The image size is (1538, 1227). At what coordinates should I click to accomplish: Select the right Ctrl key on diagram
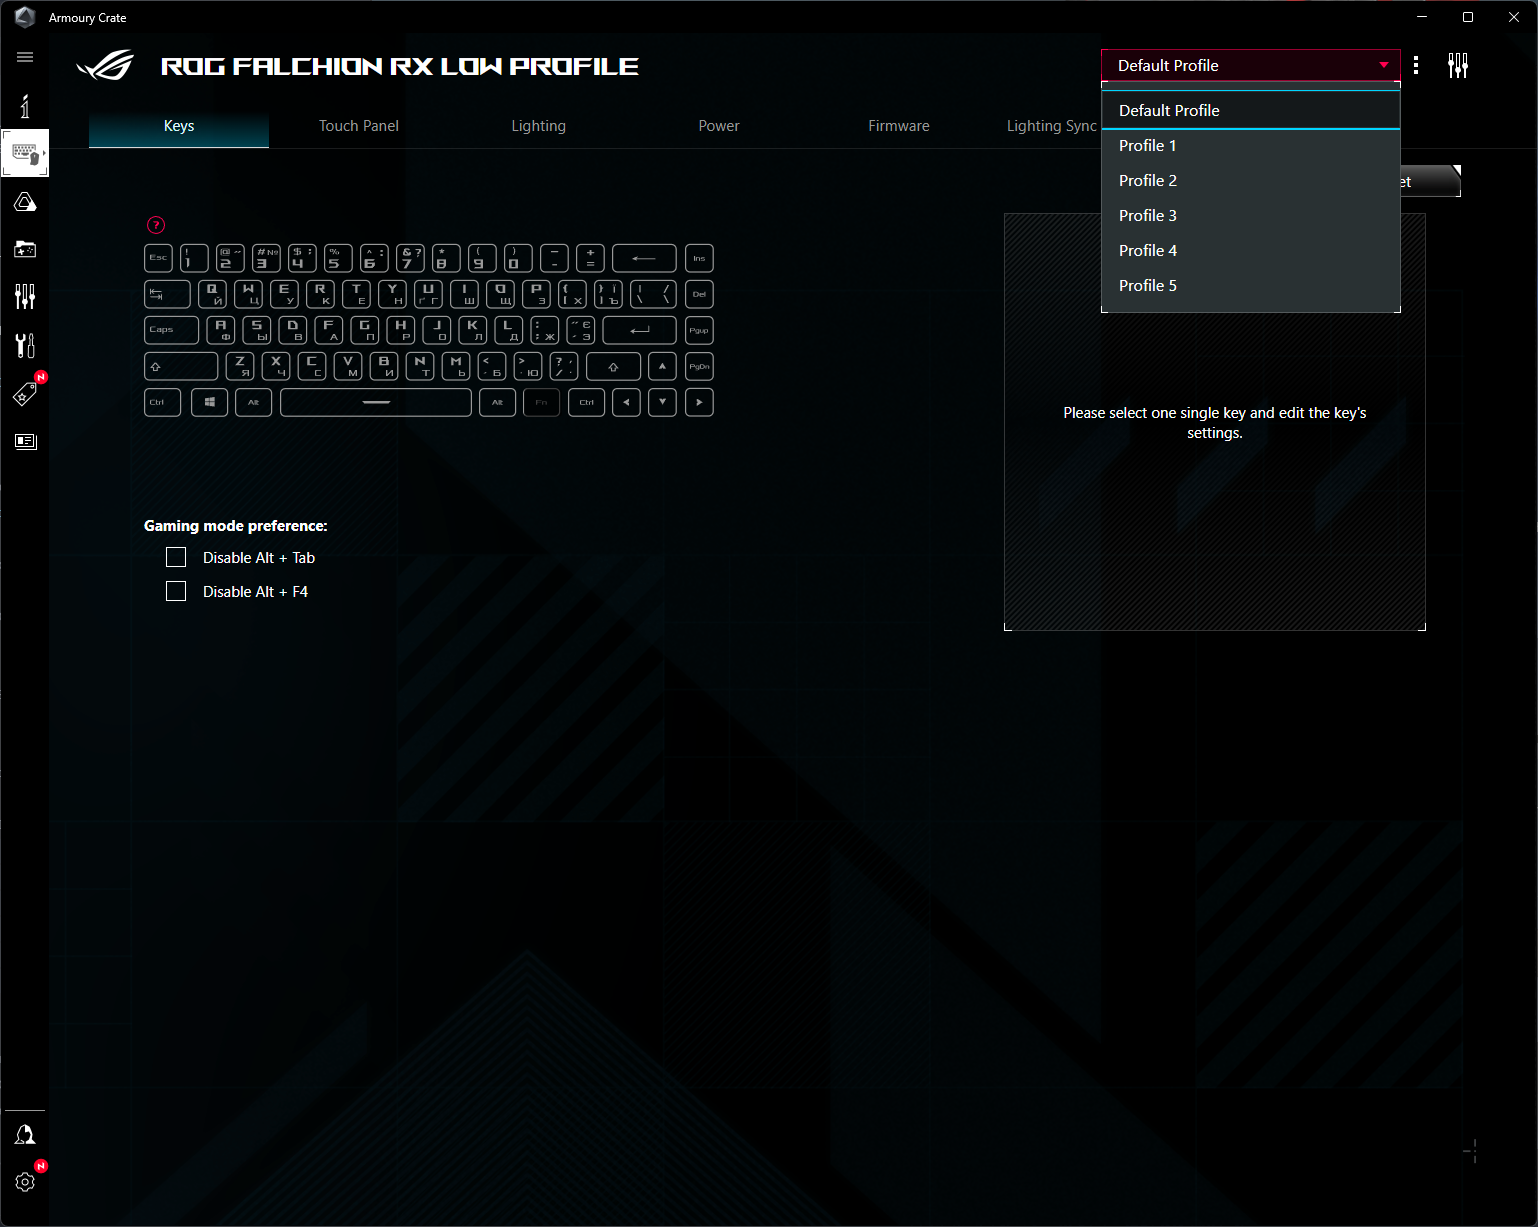586,402
